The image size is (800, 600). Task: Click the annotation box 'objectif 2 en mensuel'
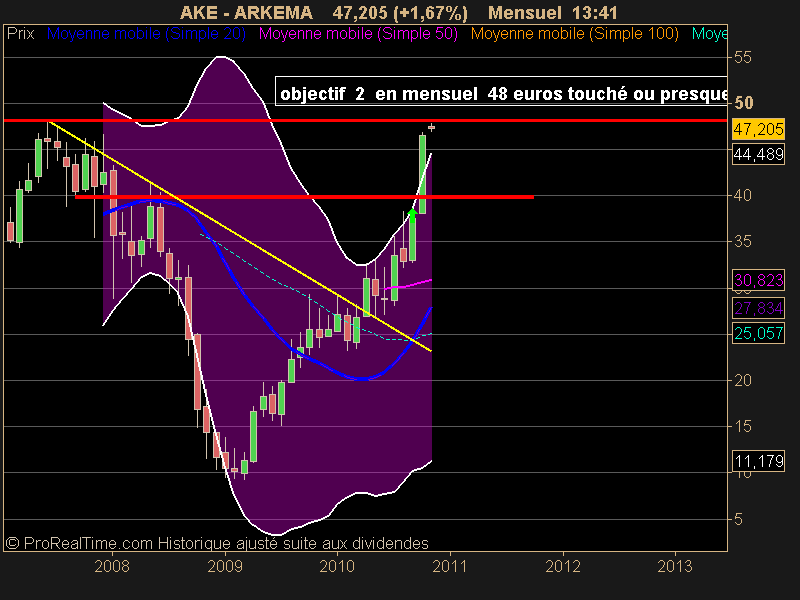click(x=501, y=91)
